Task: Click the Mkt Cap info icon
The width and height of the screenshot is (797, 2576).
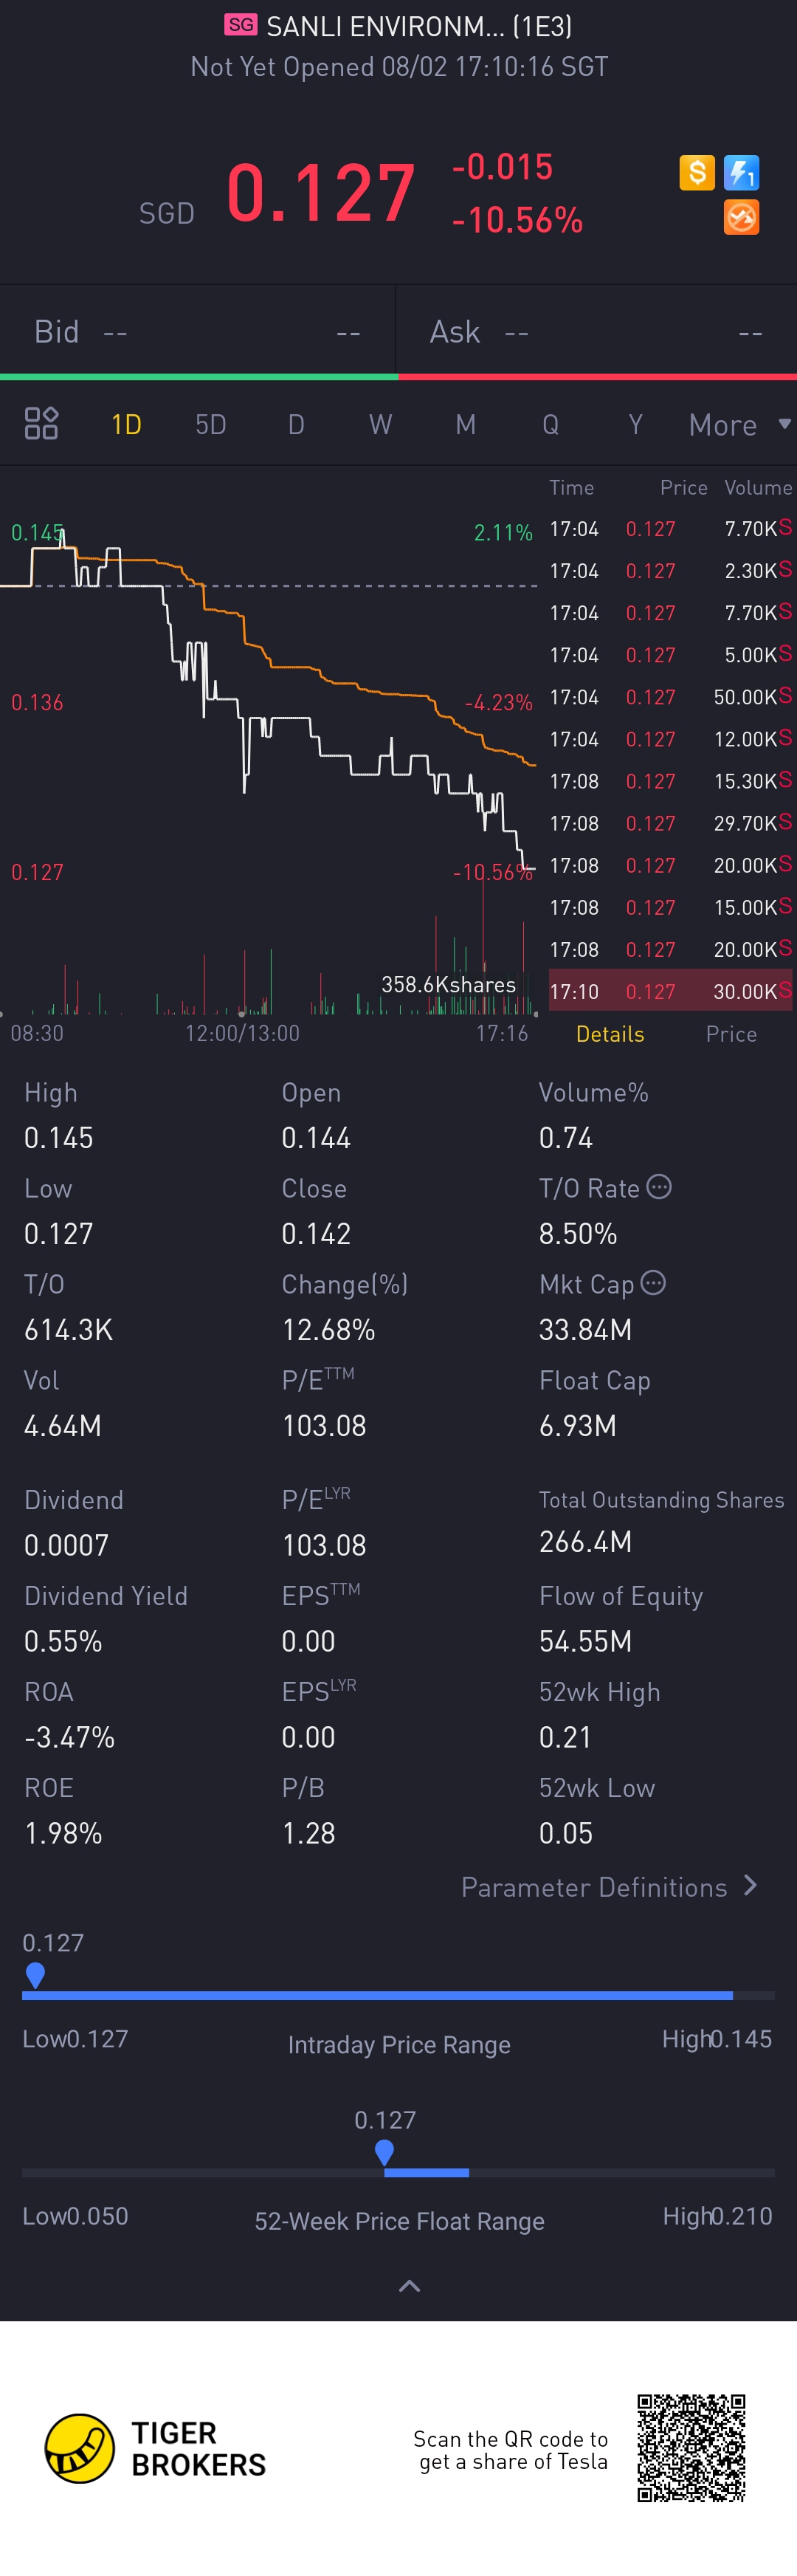Action: (x=653, y=1283)
